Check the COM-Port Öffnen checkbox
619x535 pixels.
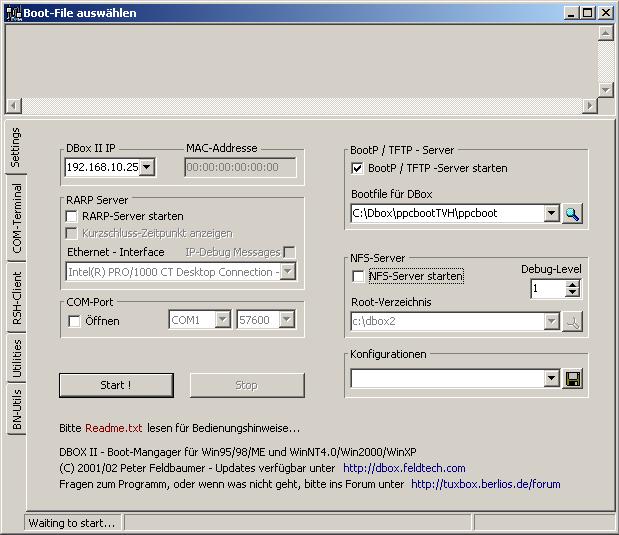[x=74, y=321]
